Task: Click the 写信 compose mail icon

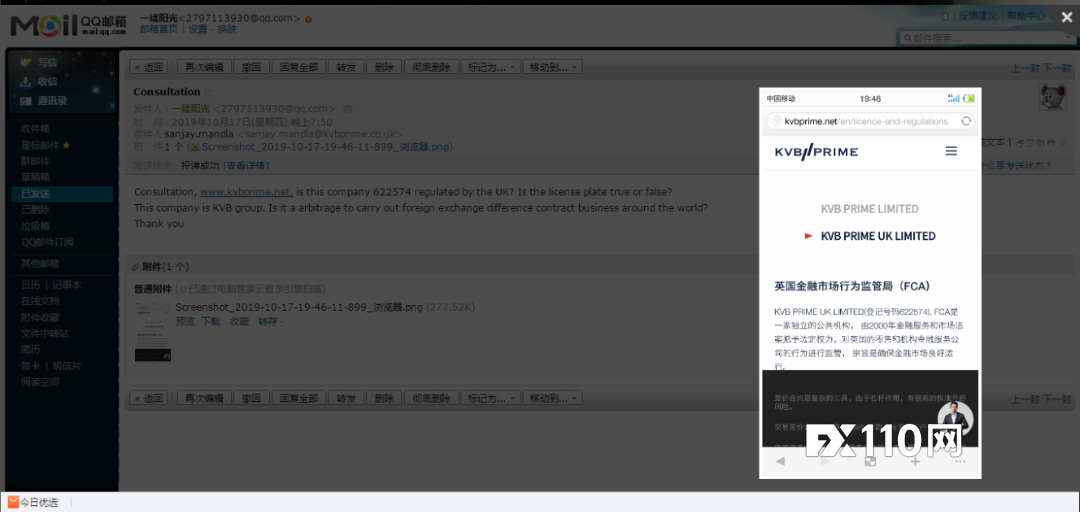Action: 27,62
